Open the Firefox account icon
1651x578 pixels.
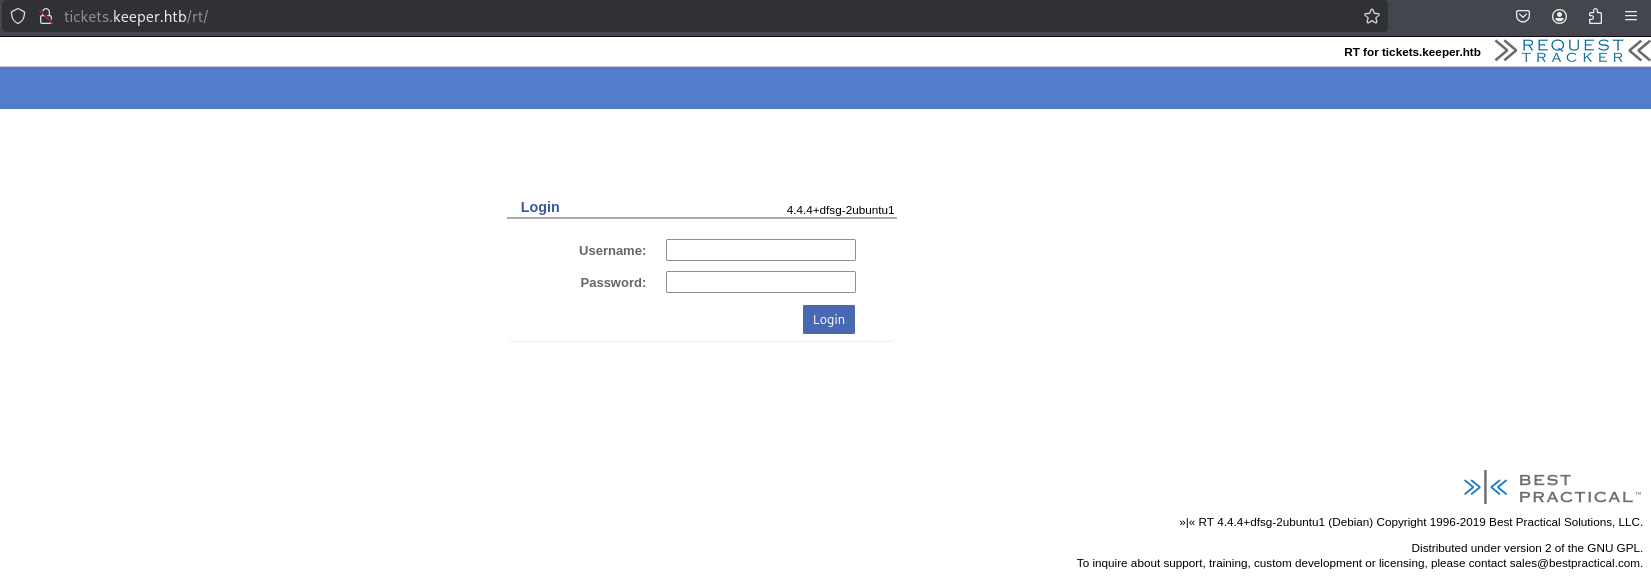1559,16
